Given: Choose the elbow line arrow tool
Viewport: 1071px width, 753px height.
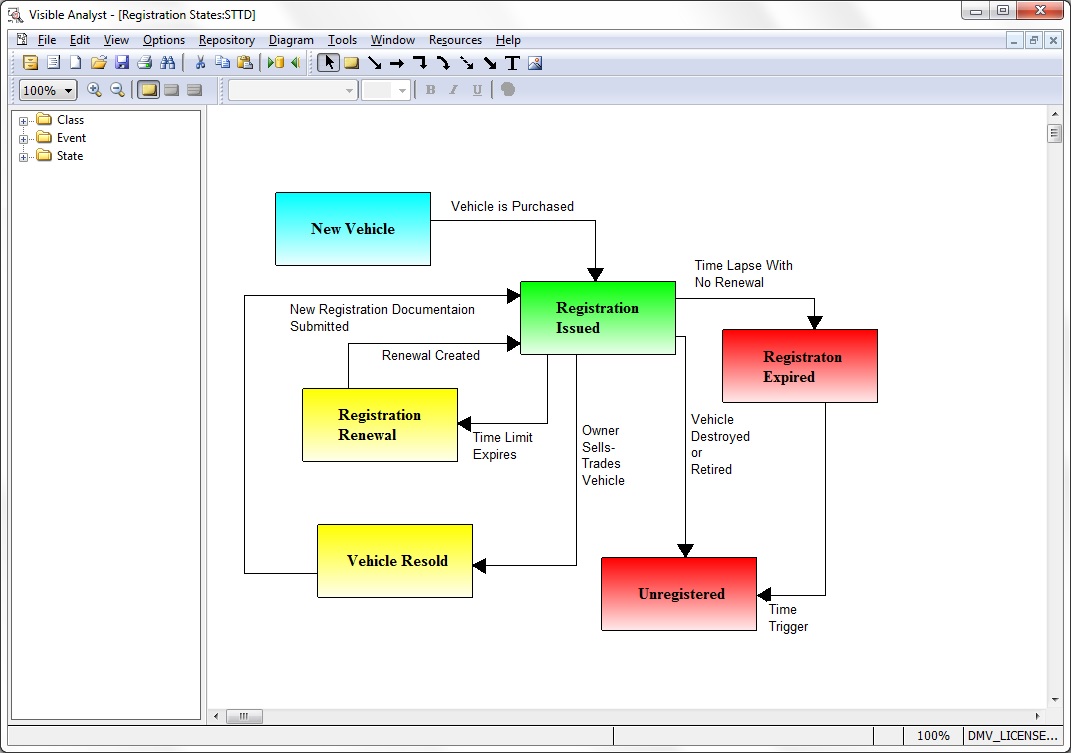Looking at the screenshot, I should pyautogui.click(x=420, y=63).
